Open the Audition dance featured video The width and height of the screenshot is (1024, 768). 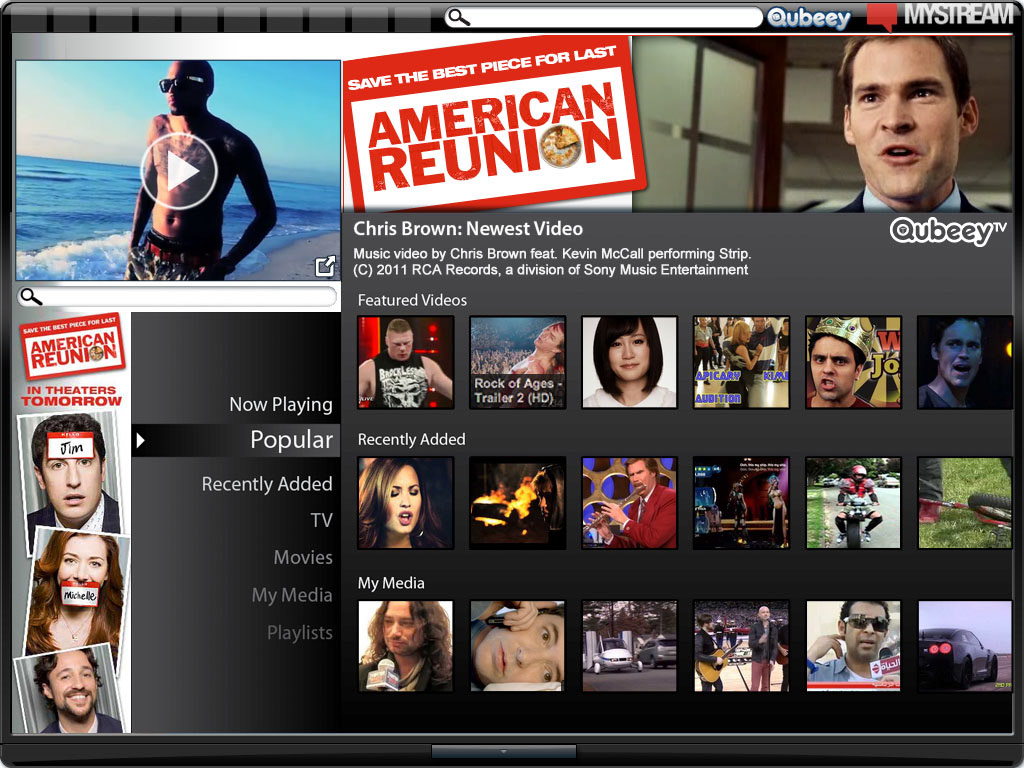click(741, 362)
